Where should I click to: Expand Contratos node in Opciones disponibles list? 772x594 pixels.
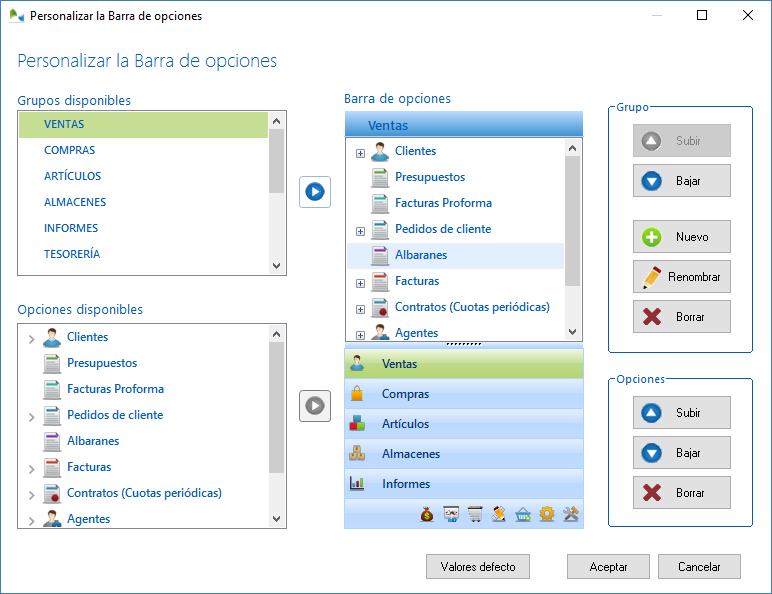[31, 494]
